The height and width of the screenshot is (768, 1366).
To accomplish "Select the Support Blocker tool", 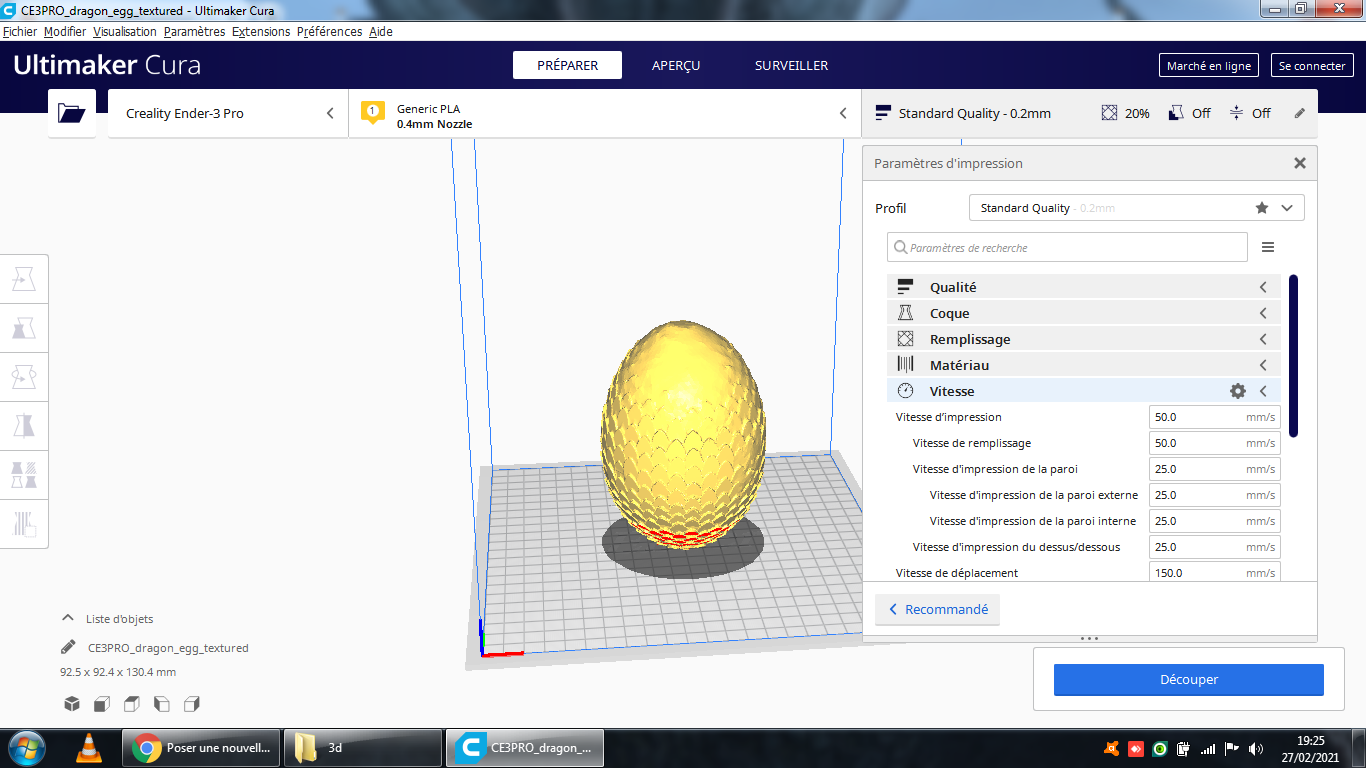I will (24, 523).
